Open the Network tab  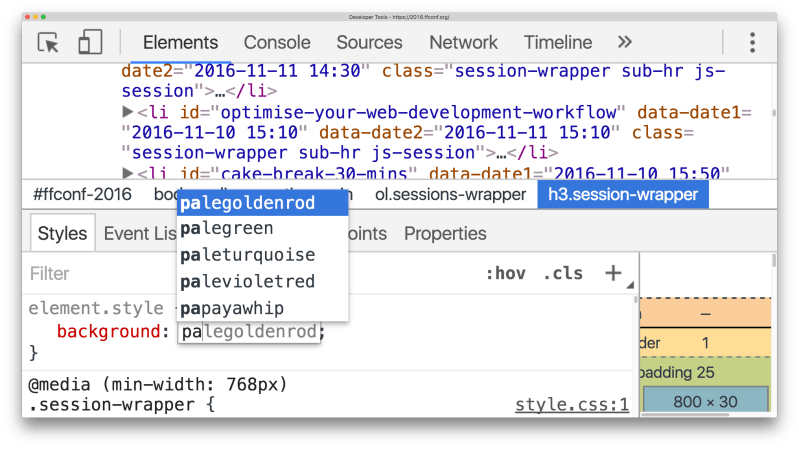point(463,42)
